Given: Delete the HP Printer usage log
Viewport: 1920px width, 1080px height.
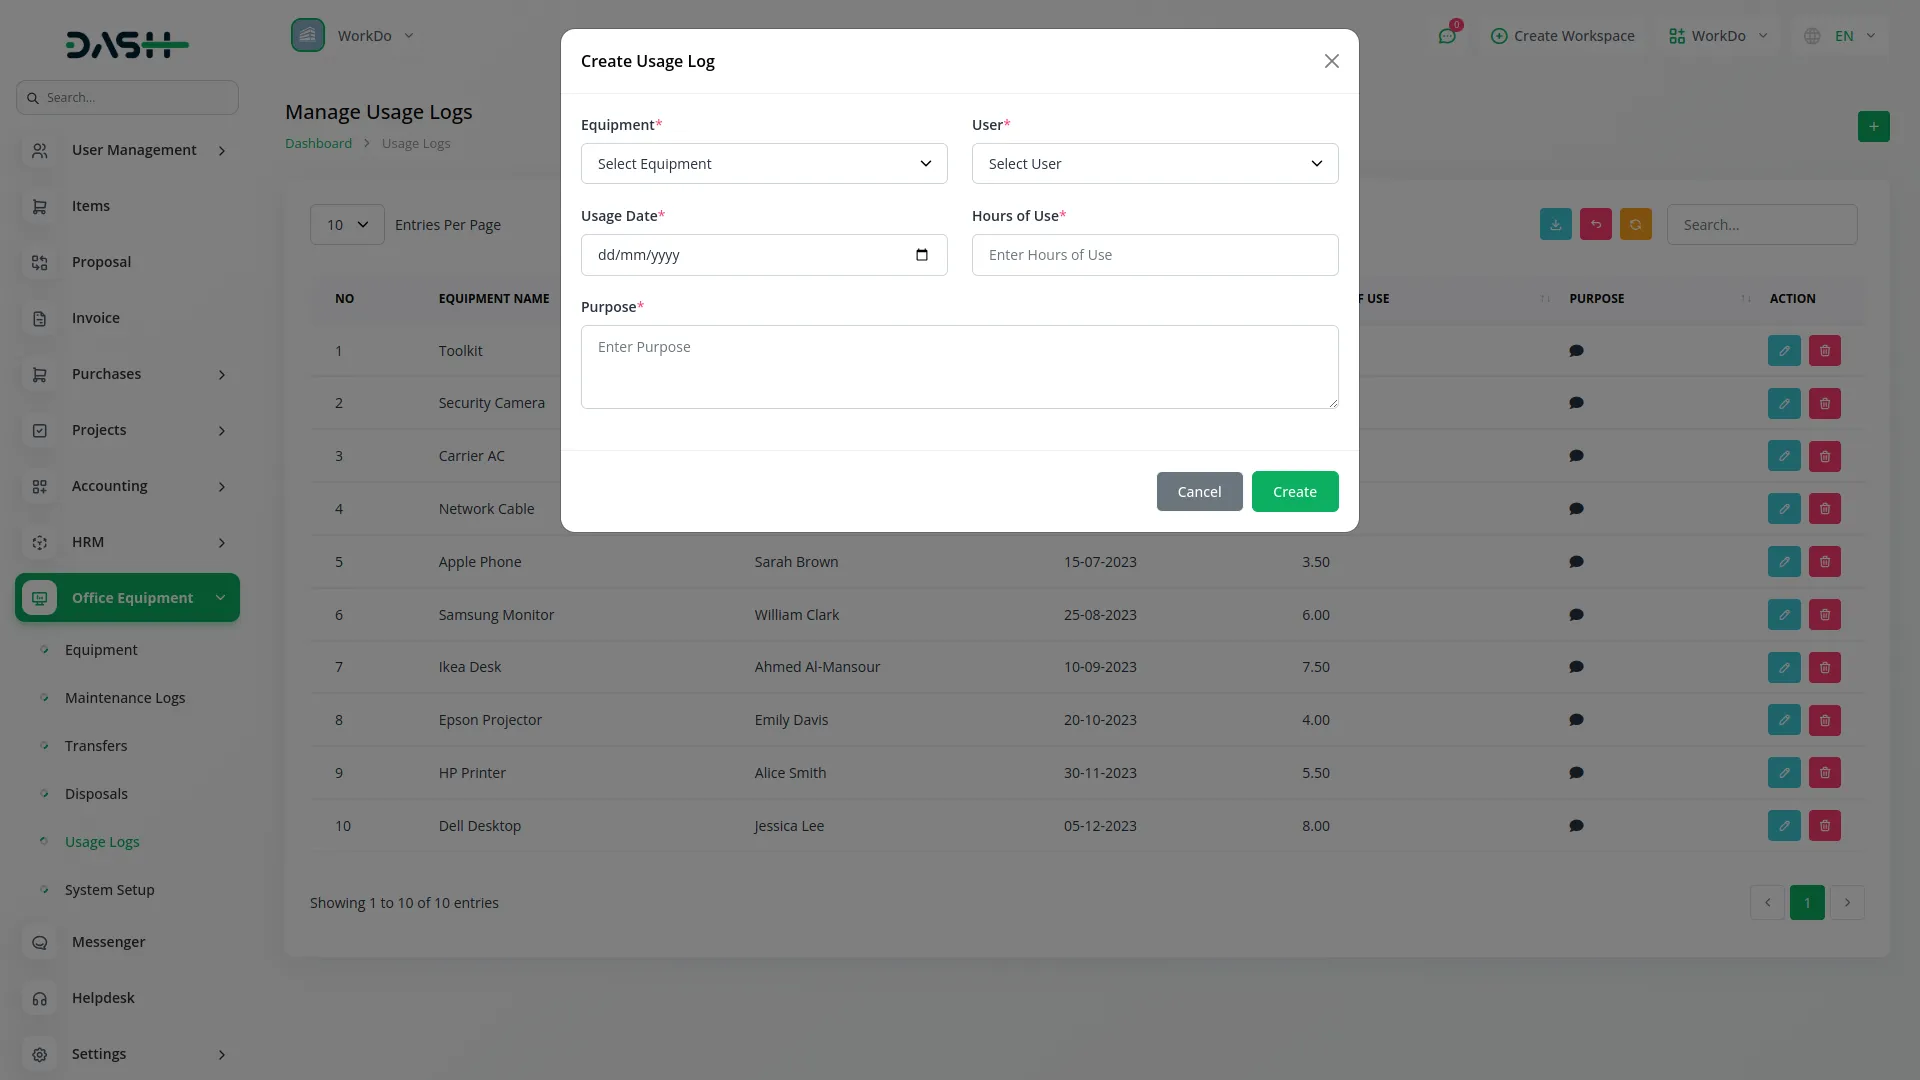Looking at the screenshot, I should [x=1824, y=773].
